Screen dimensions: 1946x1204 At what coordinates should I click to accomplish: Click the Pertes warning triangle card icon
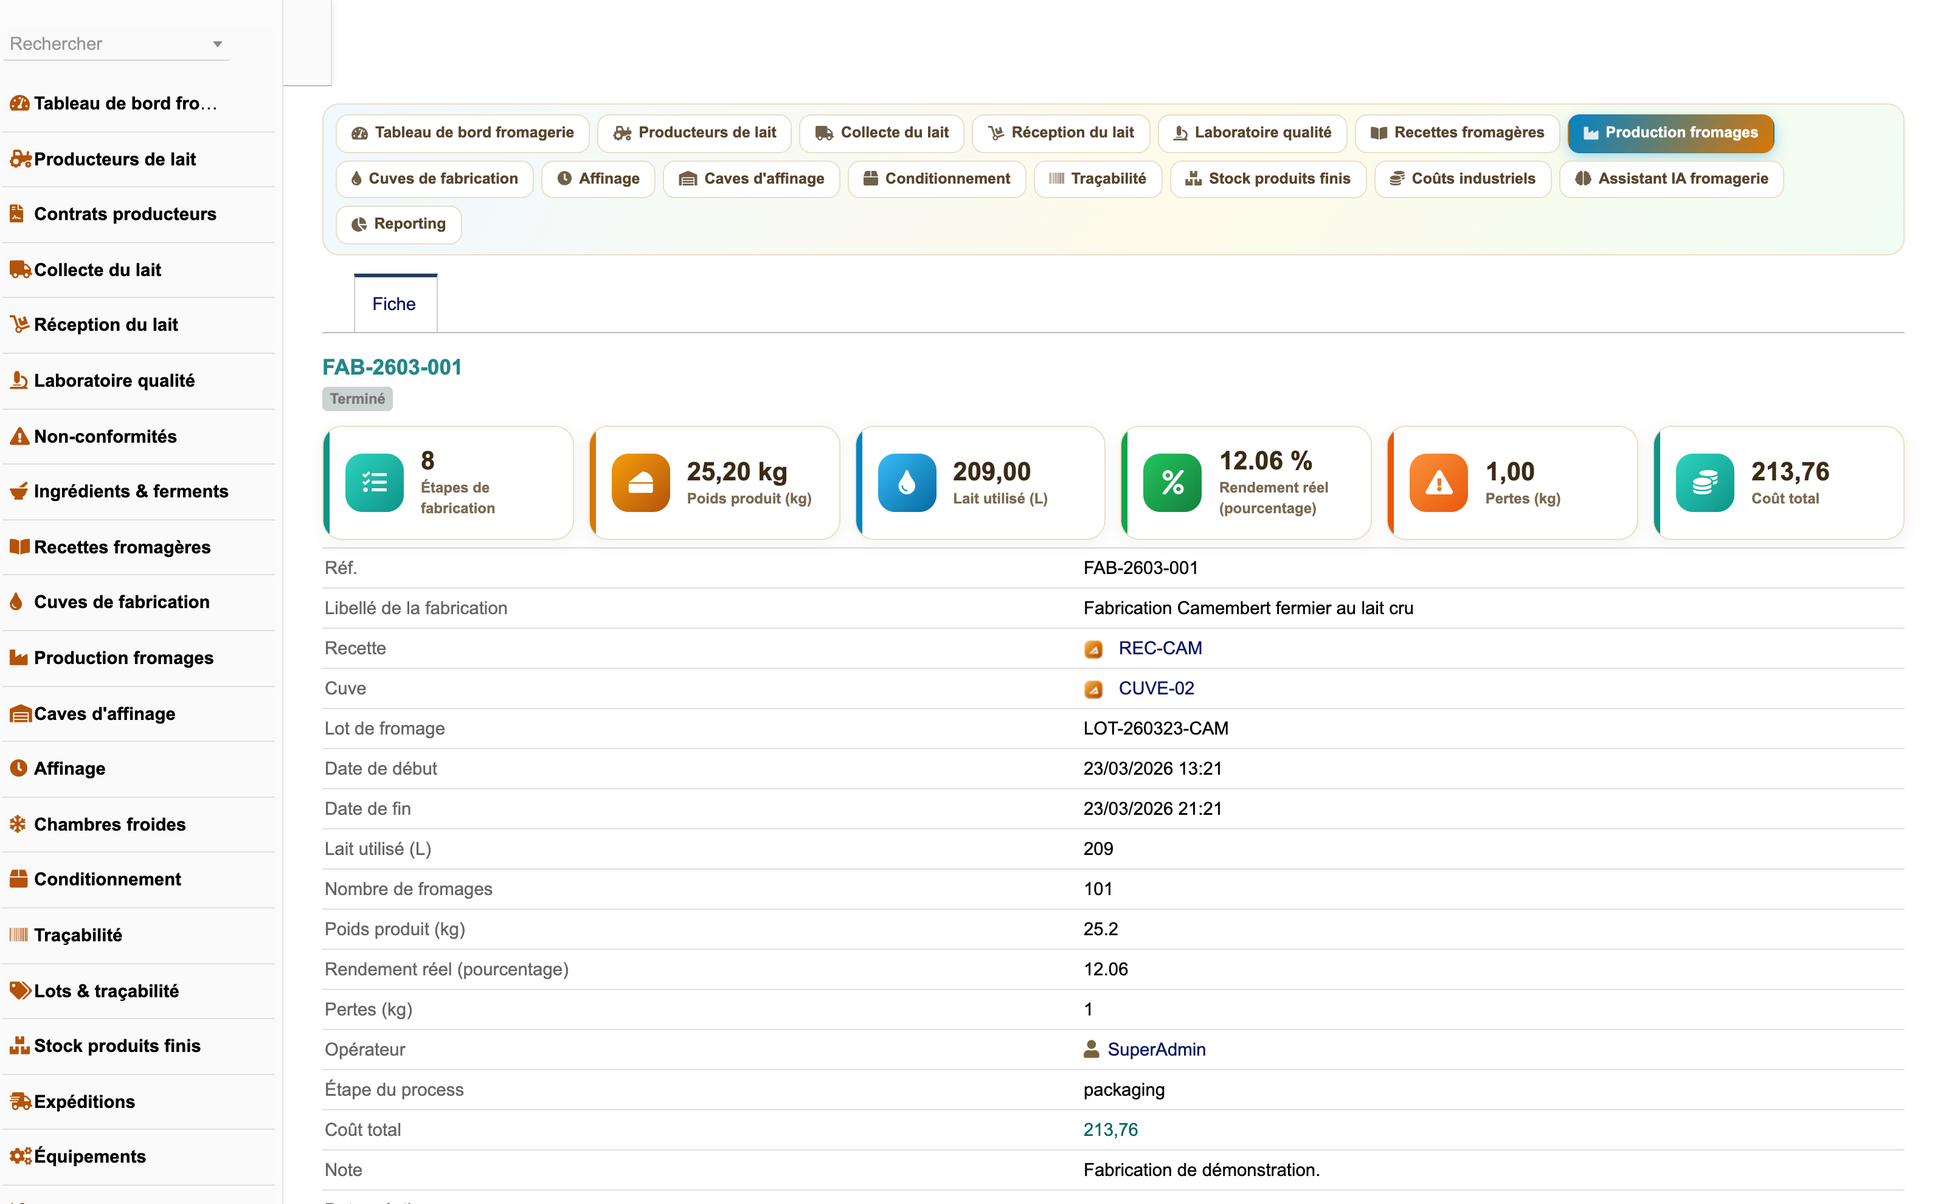pos(1438,483)
